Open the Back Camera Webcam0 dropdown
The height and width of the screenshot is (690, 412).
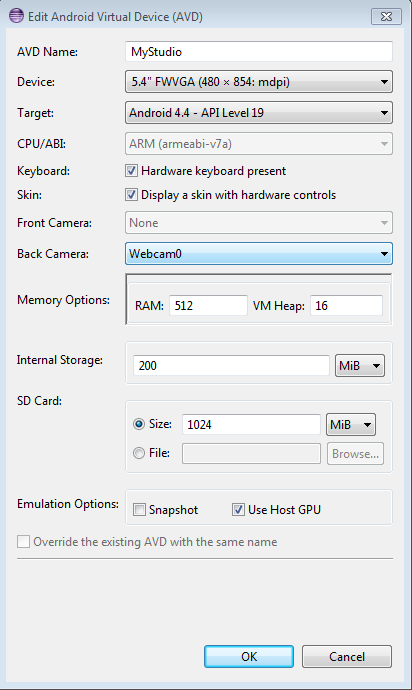259,253
